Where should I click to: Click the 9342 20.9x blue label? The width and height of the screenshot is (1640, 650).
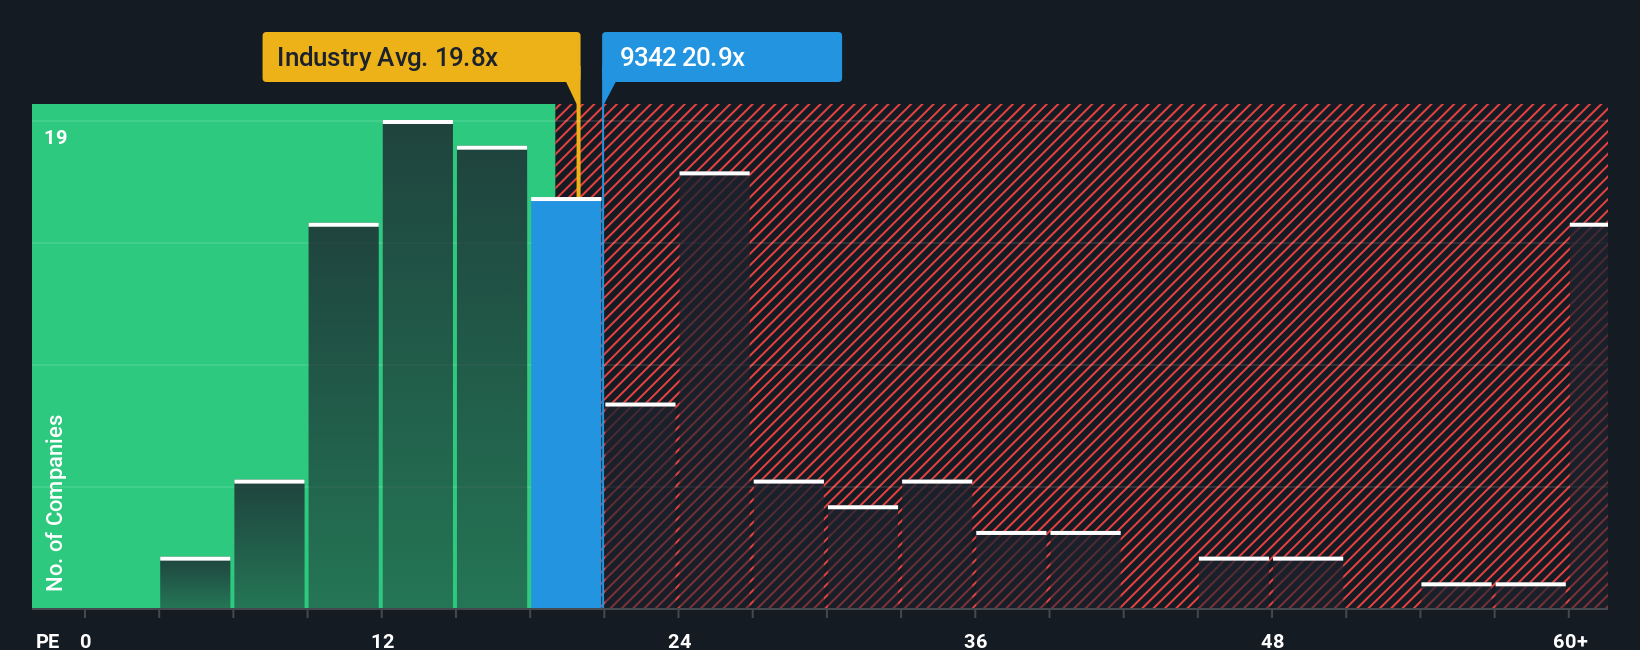pos(722,57)
